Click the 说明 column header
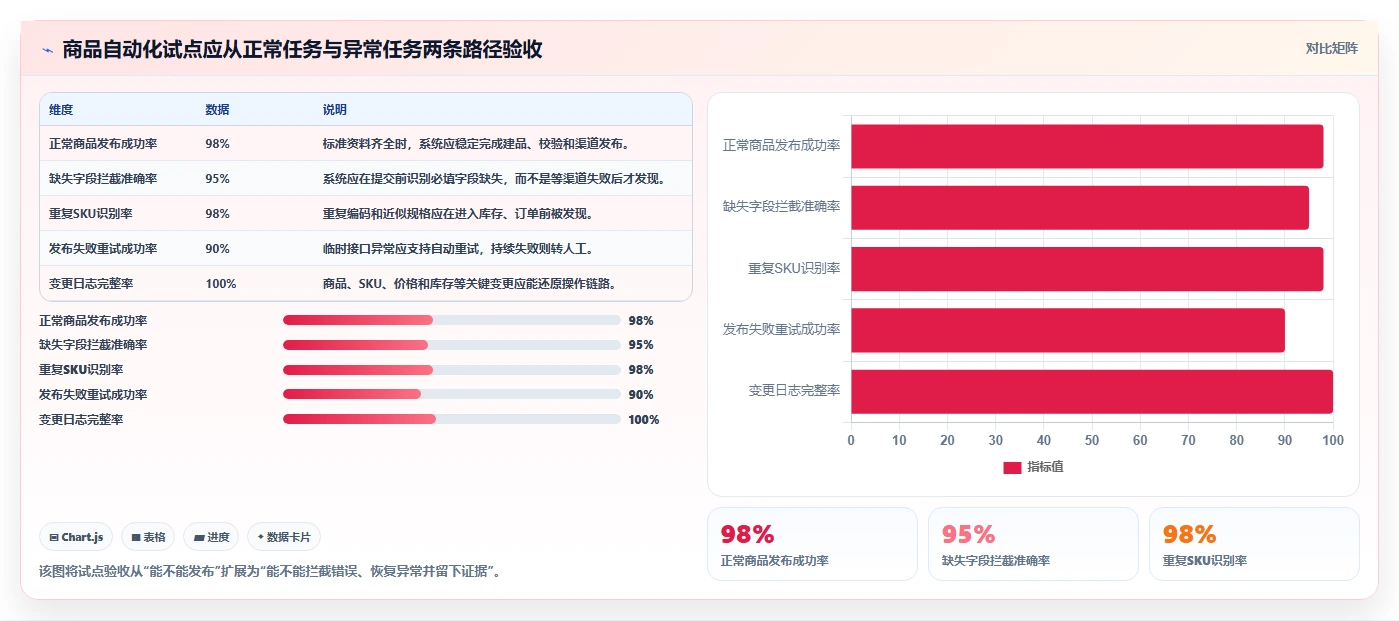This screenshot has width=1399, height=621. pyautogui.click(x=335, y=109)
